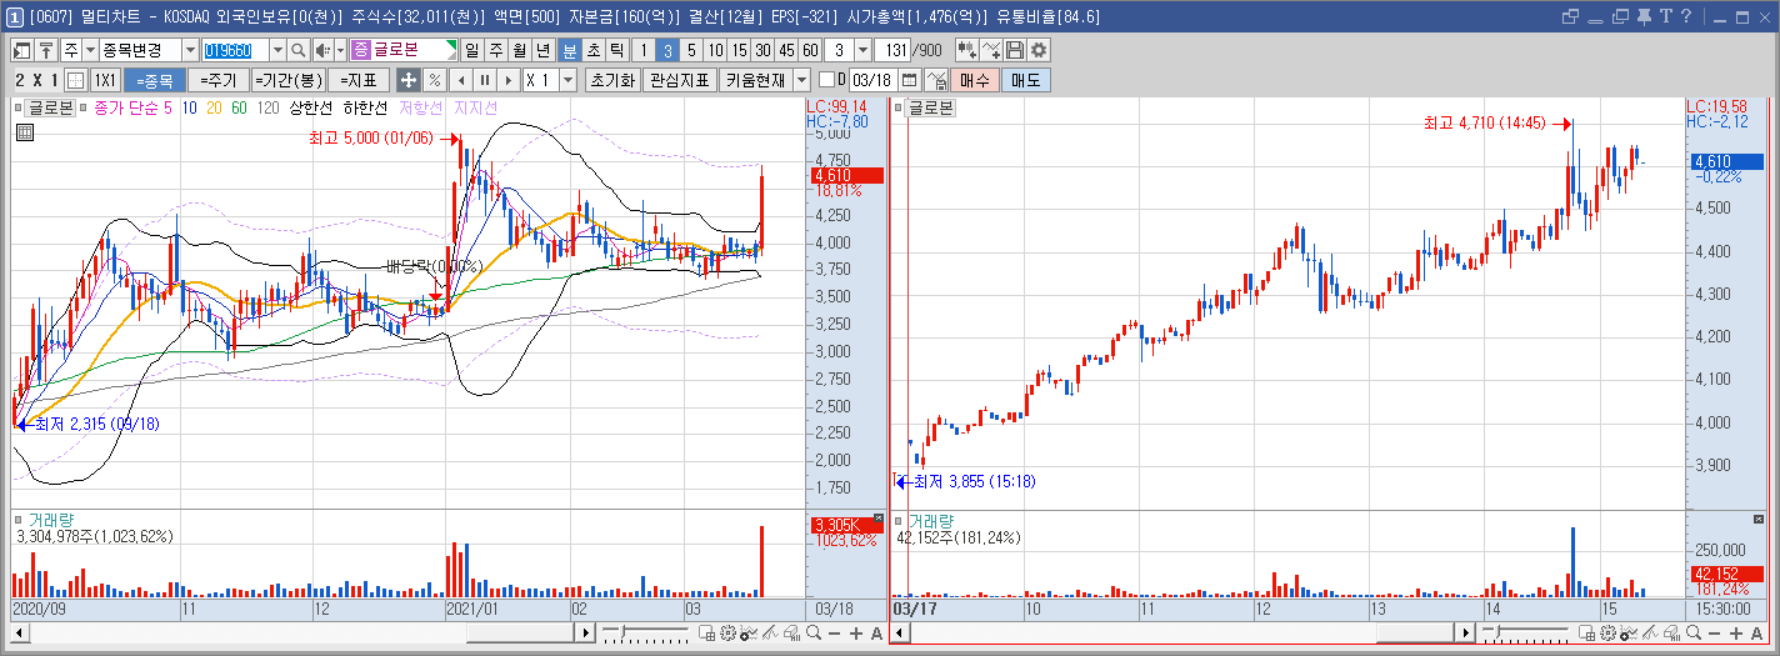This screenshot has height=656, width=1780.
Task: Select the 일 daily period tab
Action: click(472, 50)
